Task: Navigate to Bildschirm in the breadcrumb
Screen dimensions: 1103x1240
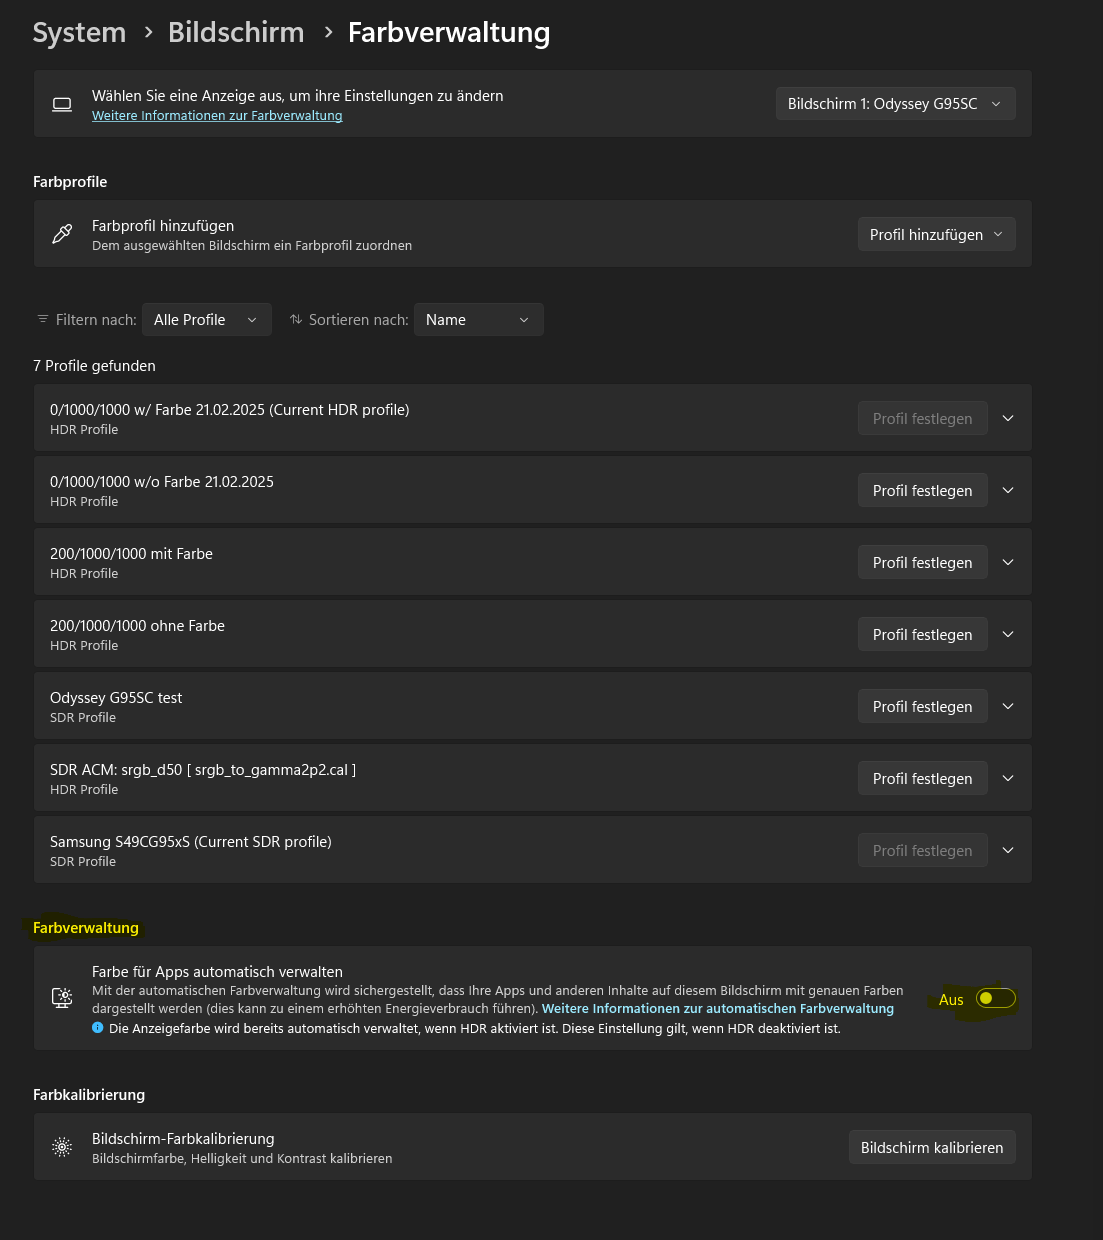Action: pos(236,32)
